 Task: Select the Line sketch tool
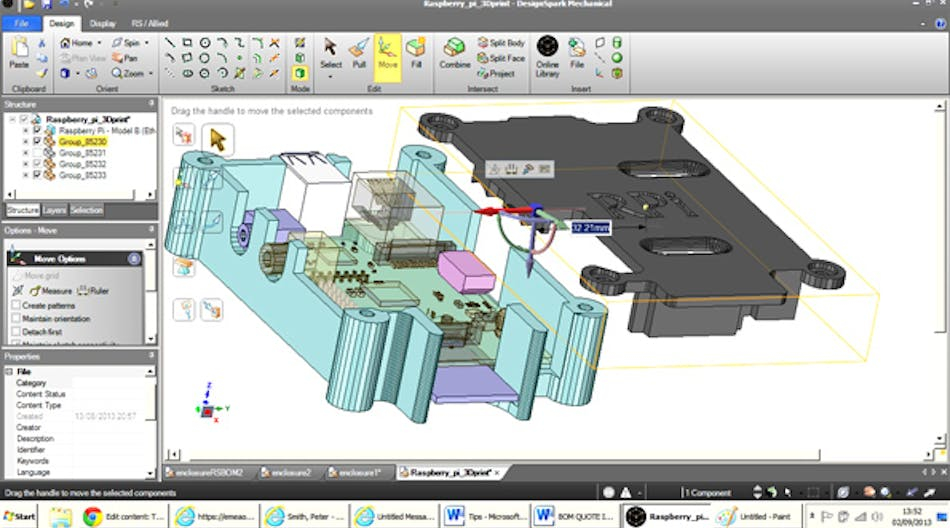(x=170, y=42)
